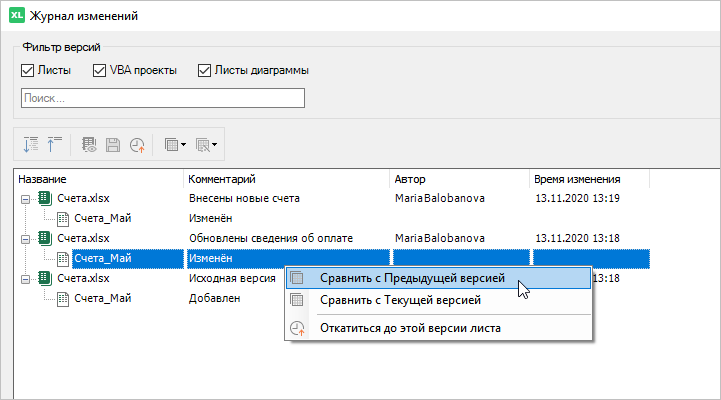Image resolution: width=721 pixels, height=400 pixels.
Task: Open the last toolbar dropdown arrow
Action: [214, 146]
